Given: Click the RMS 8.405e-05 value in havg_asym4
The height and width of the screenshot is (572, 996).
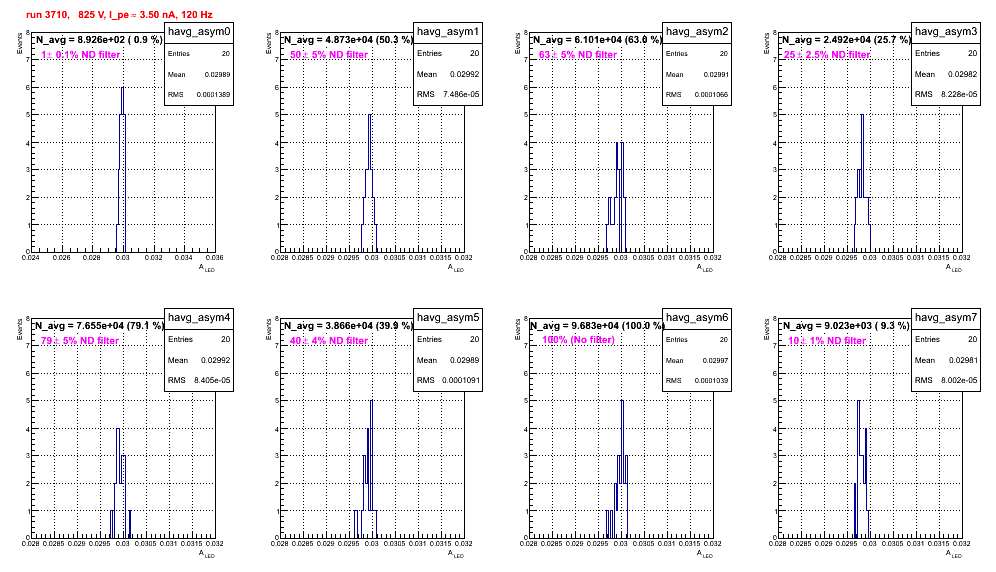Looking at the screenshot, I should [x=213, y=380].
